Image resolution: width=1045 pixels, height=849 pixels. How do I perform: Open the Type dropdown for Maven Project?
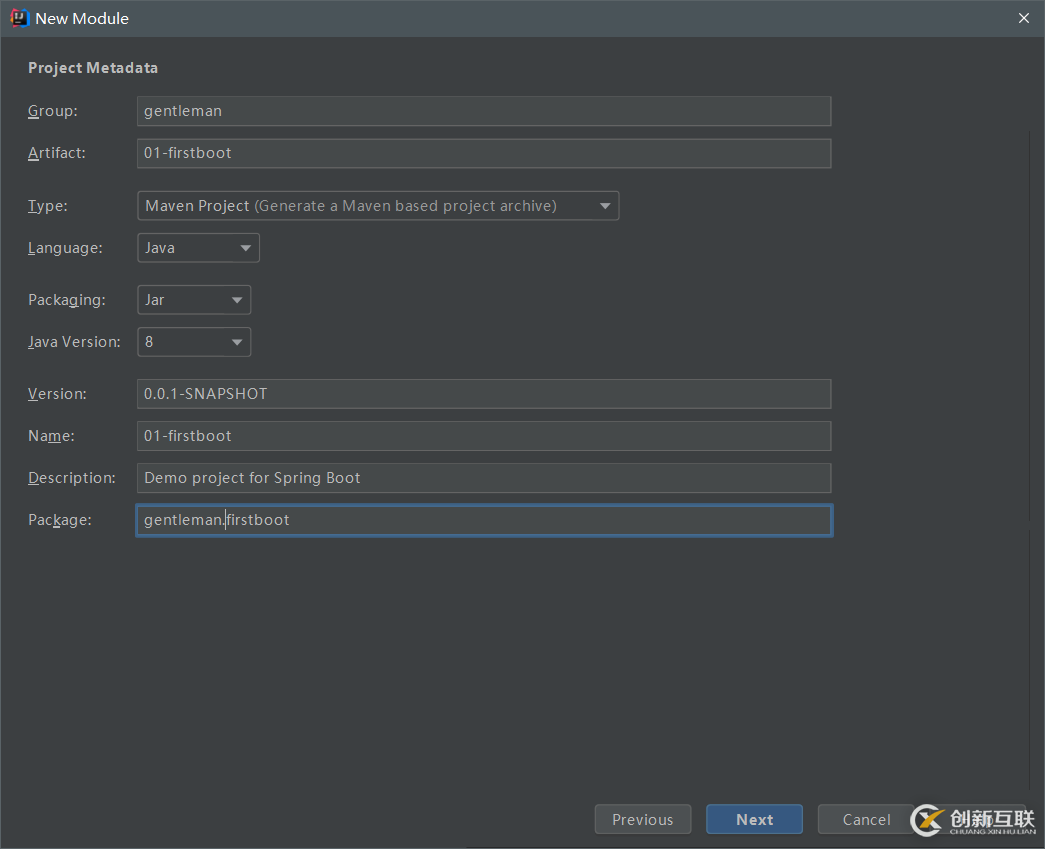(377, 206)
